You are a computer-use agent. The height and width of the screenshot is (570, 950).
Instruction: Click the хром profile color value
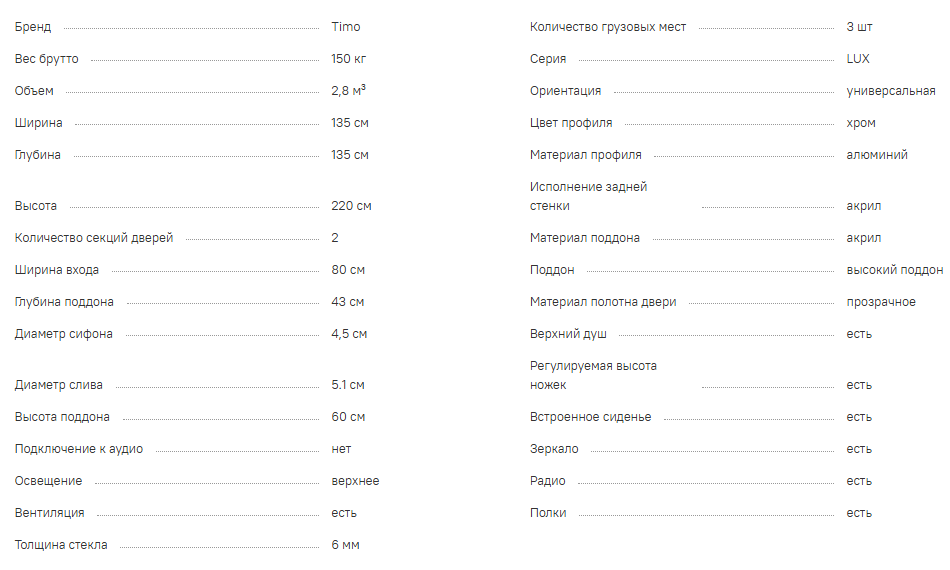(x=861, y=123)
